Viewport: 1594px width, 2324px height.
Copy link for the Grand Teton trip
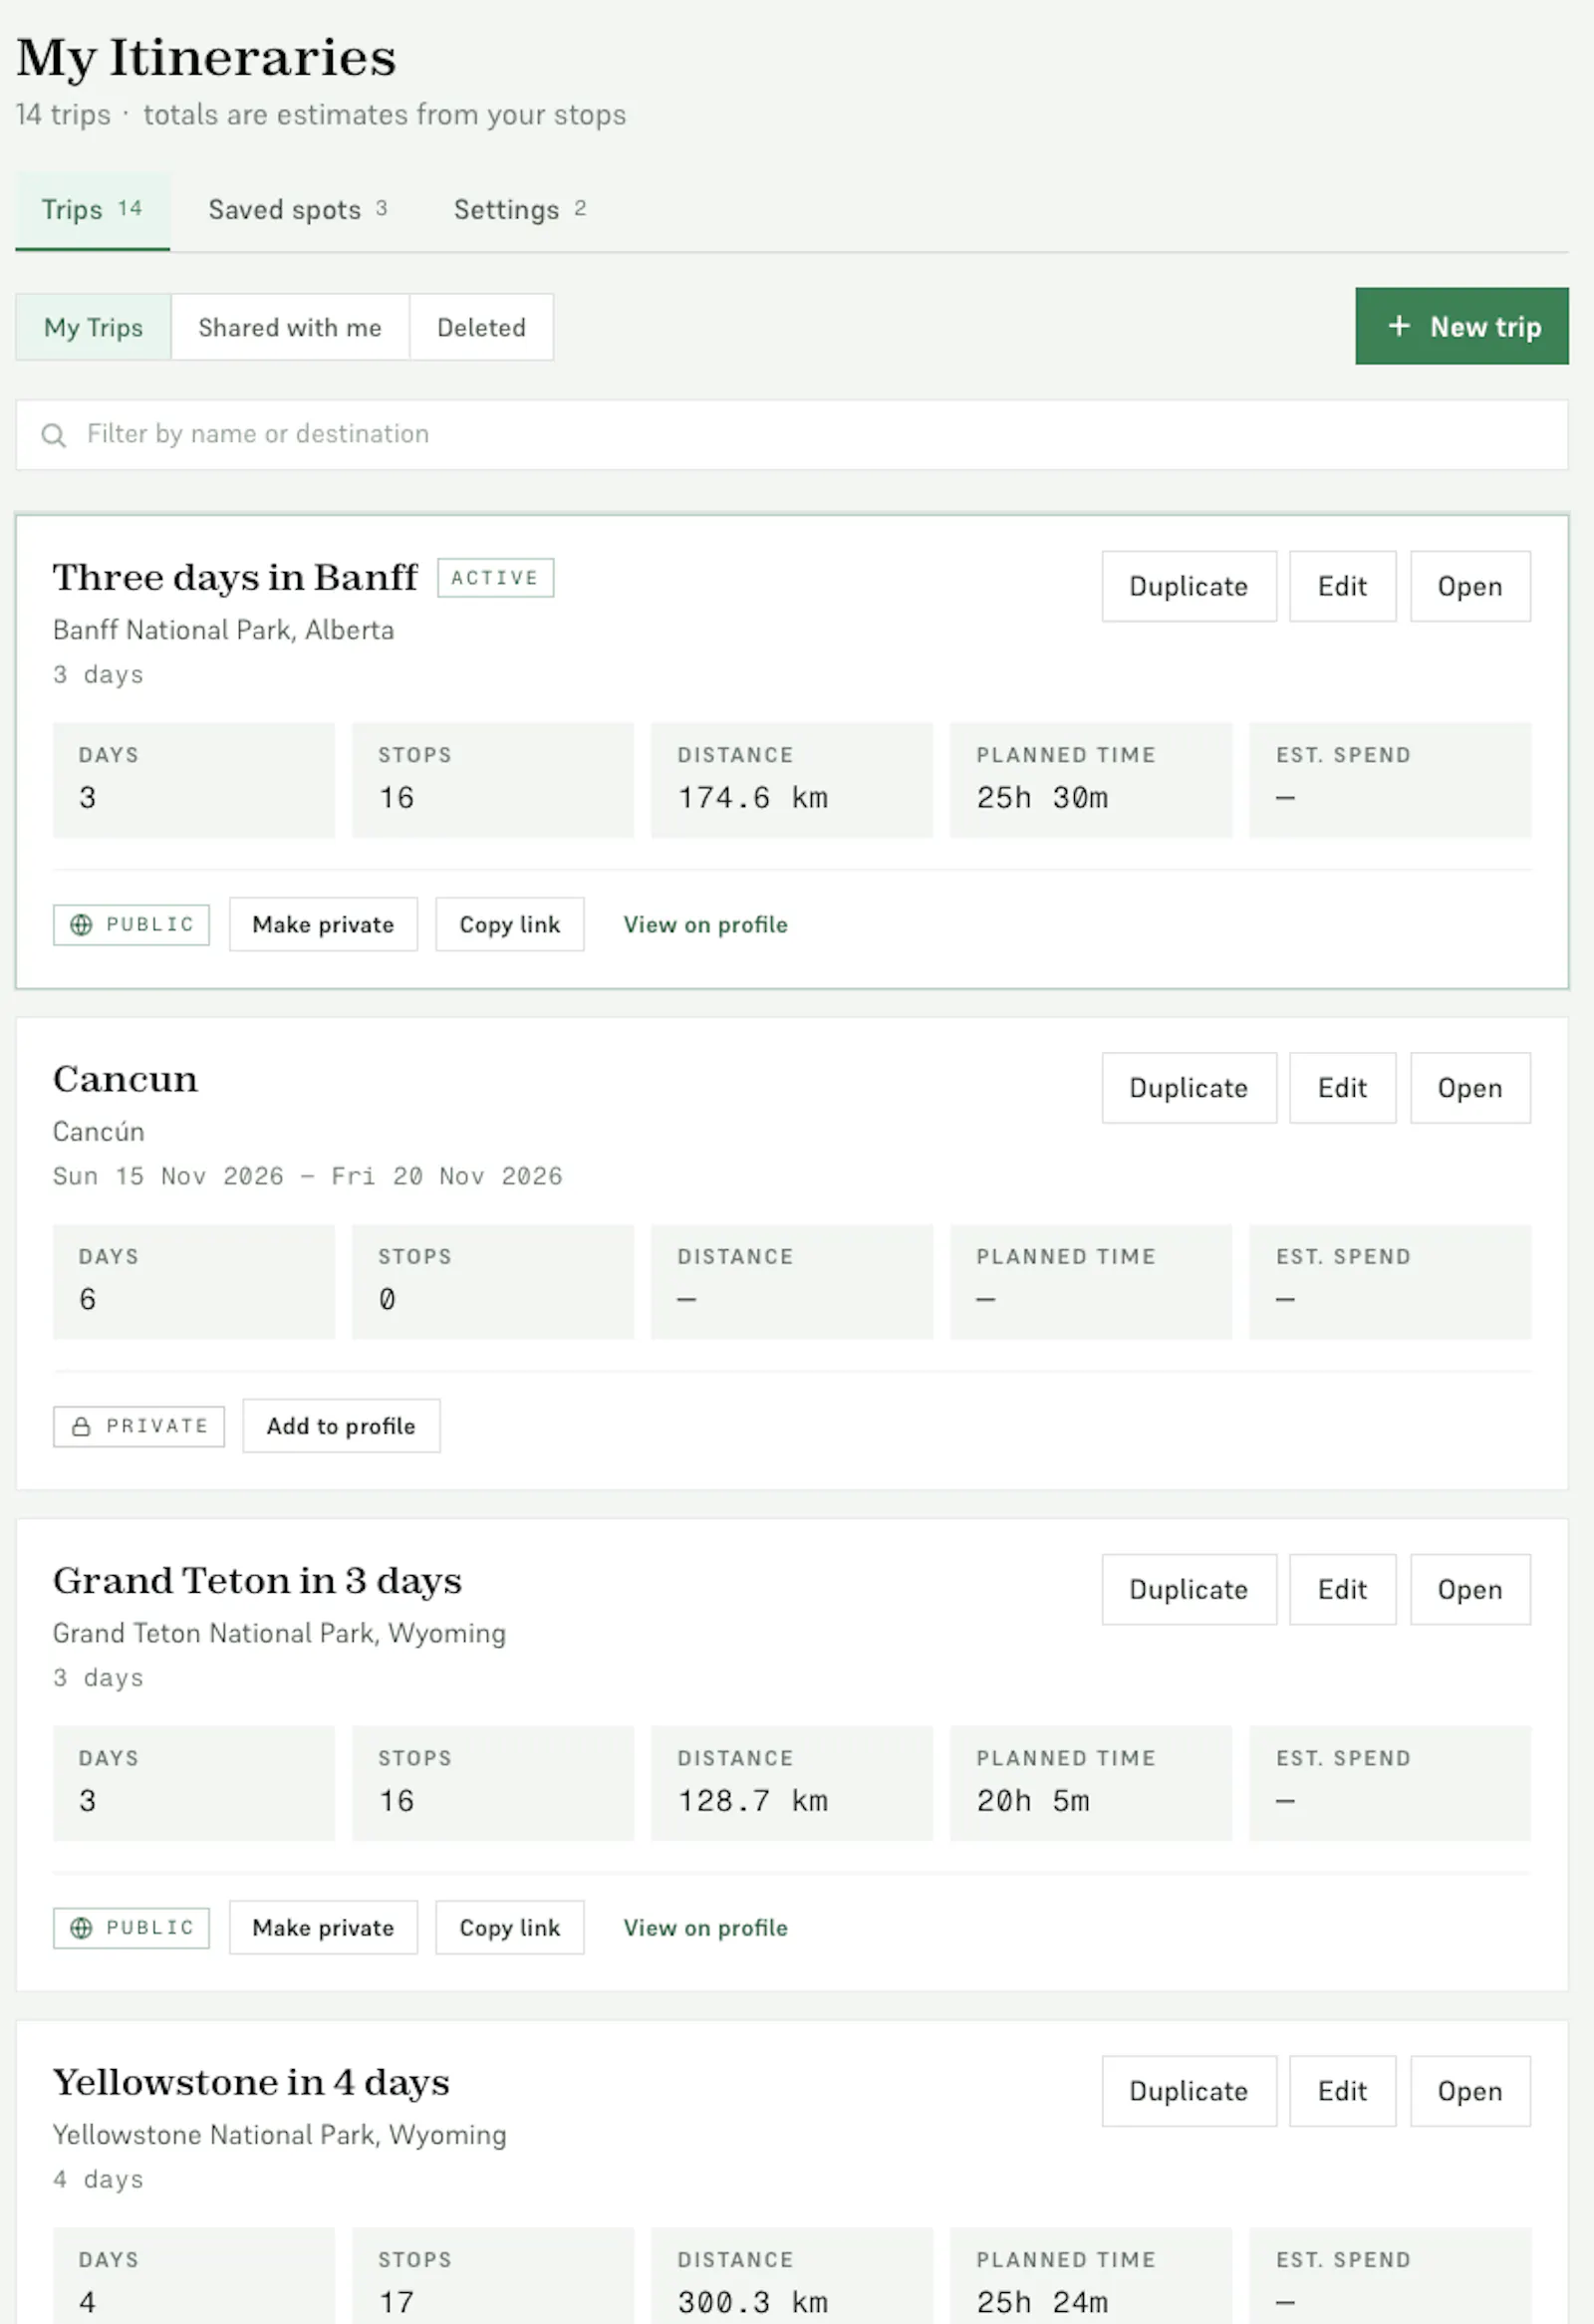[x=510, y=1928]
